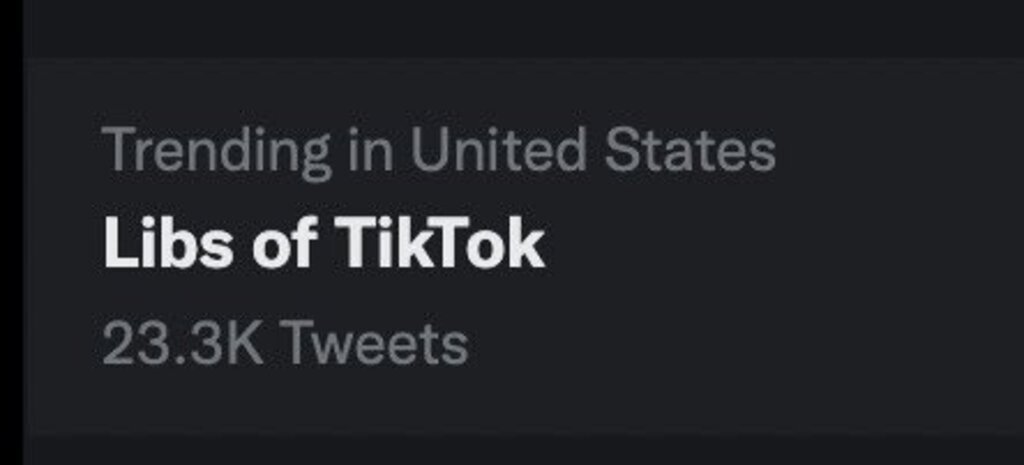
Task: Click the bold "Libs of TikTok" title
Action: [x=324, y=245]
